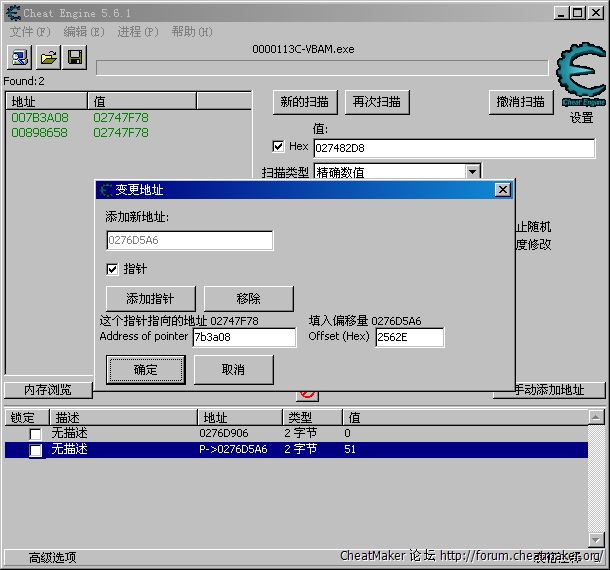Click the Select Process computer icon
This screenshot has width=610, height=570.
[x=20, y=57]
